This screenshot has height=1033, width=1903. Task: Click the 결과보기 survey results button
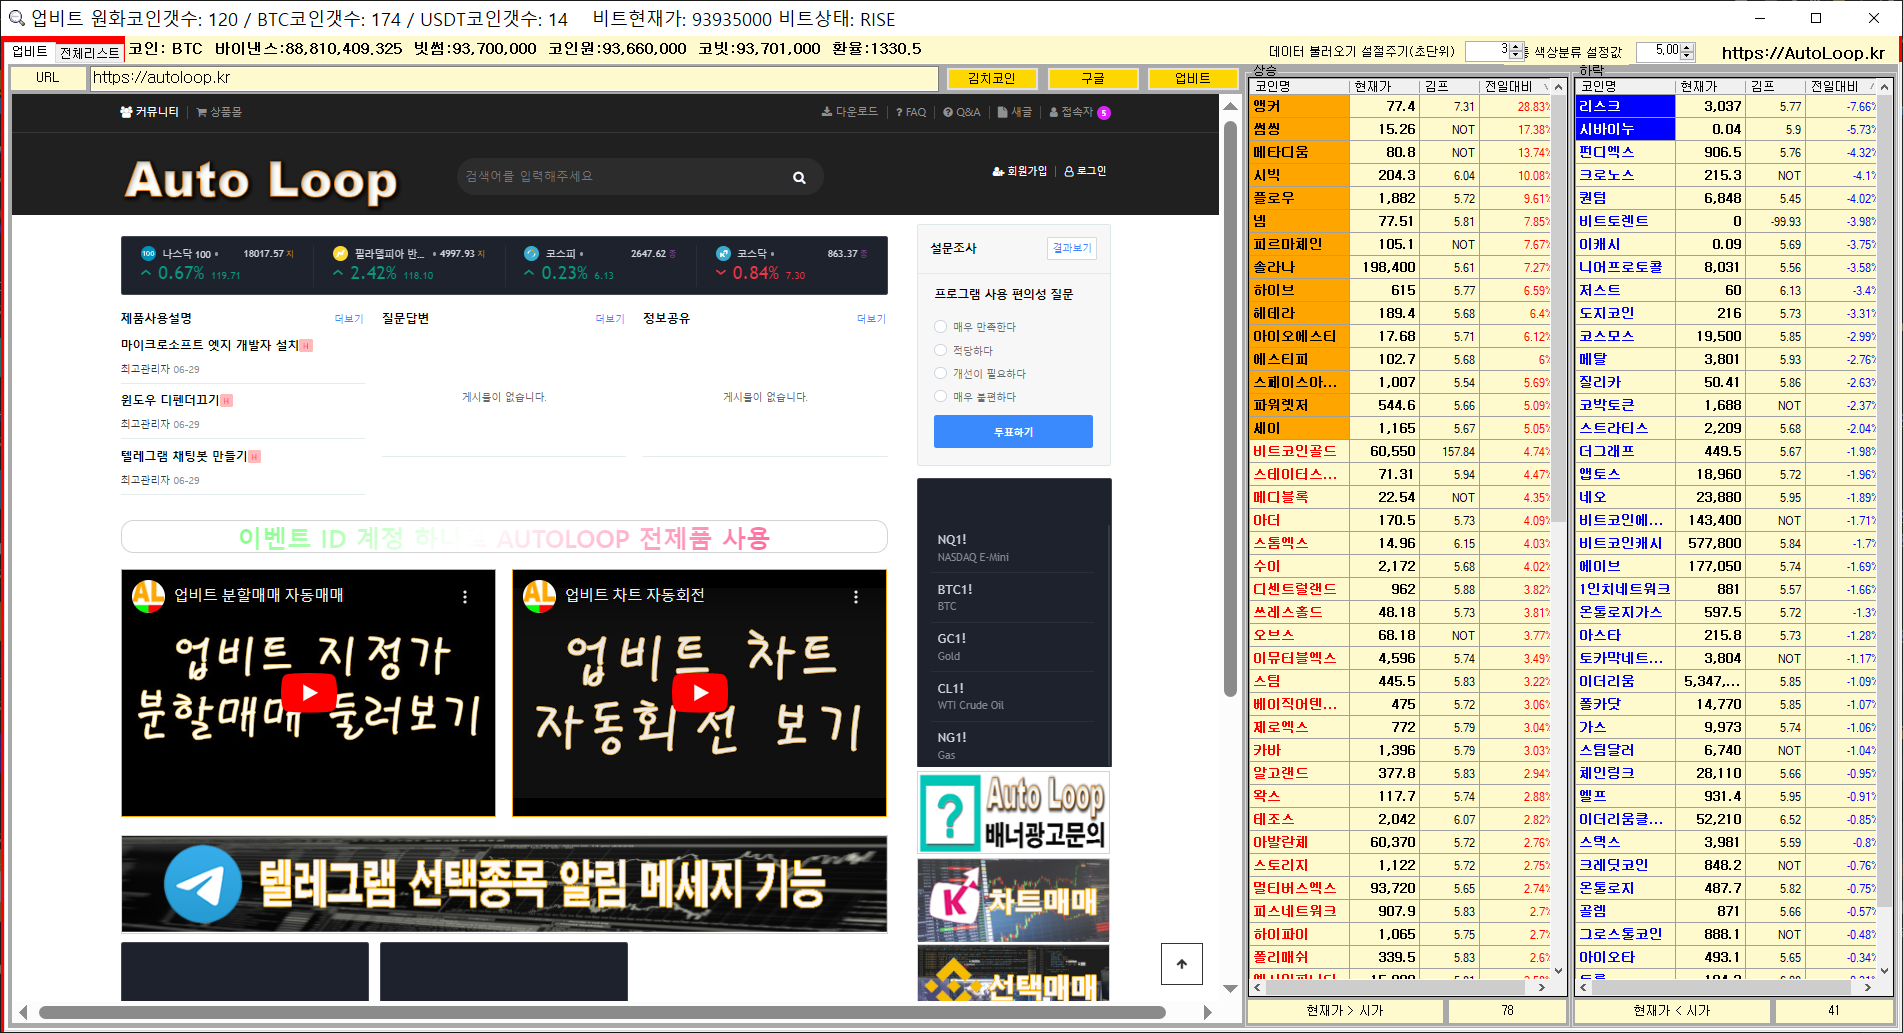(1071, 248)
